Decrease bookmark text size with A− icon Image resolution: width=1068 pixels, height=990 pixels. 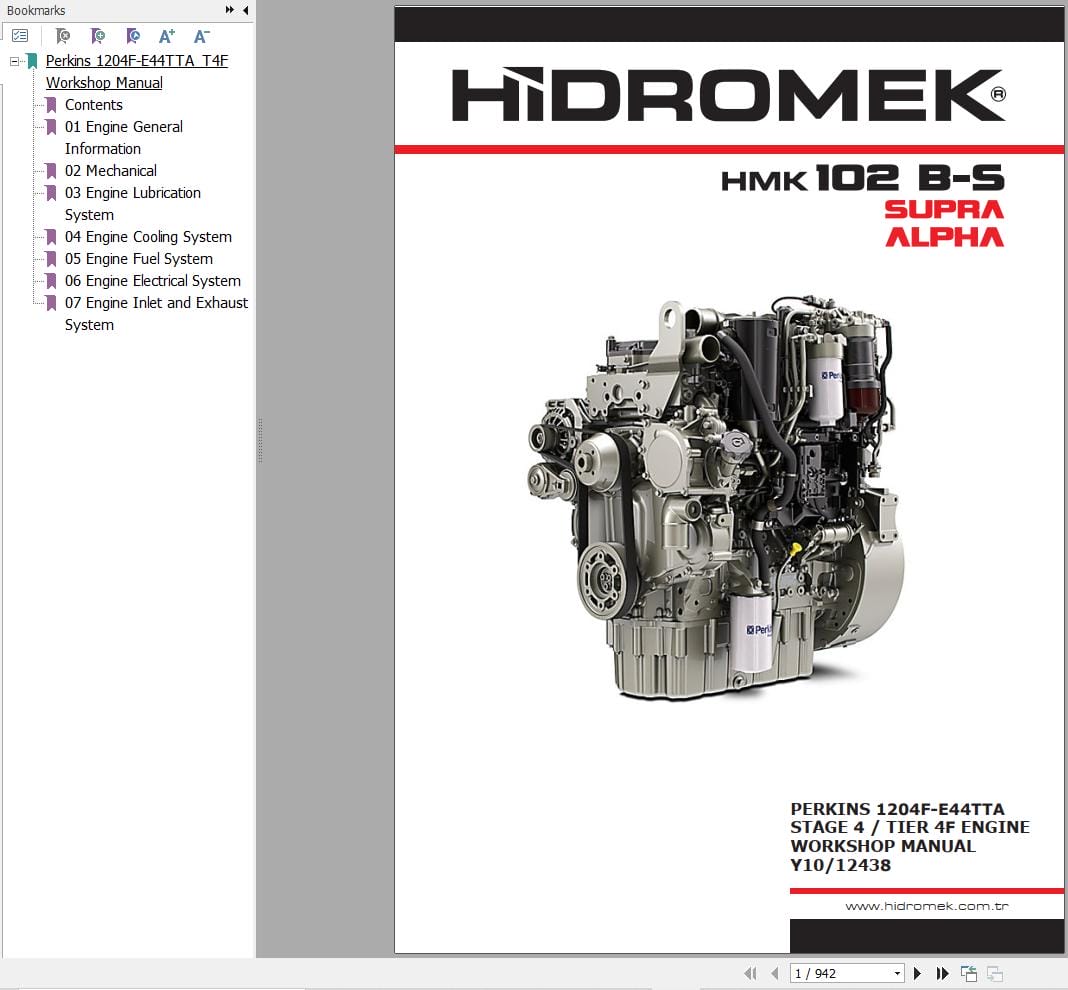click(202, 34)
